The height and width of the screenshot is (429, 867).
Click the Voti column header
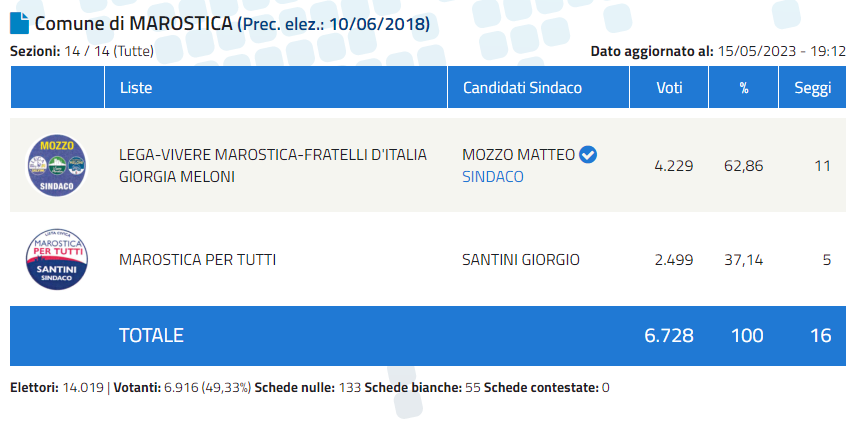(x=669, y=87)
